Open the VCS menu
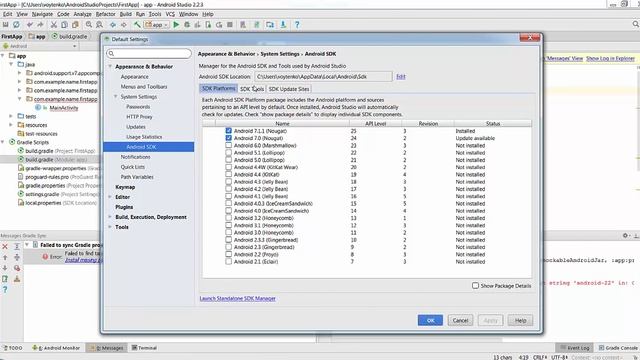640x360 pixels. click(170, 14)
